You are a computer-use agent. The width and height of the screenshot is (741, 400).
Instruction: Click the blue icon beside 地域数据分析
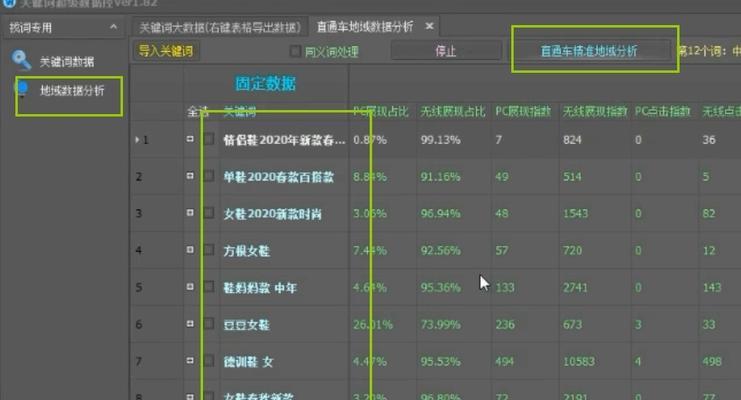(22, 90)
